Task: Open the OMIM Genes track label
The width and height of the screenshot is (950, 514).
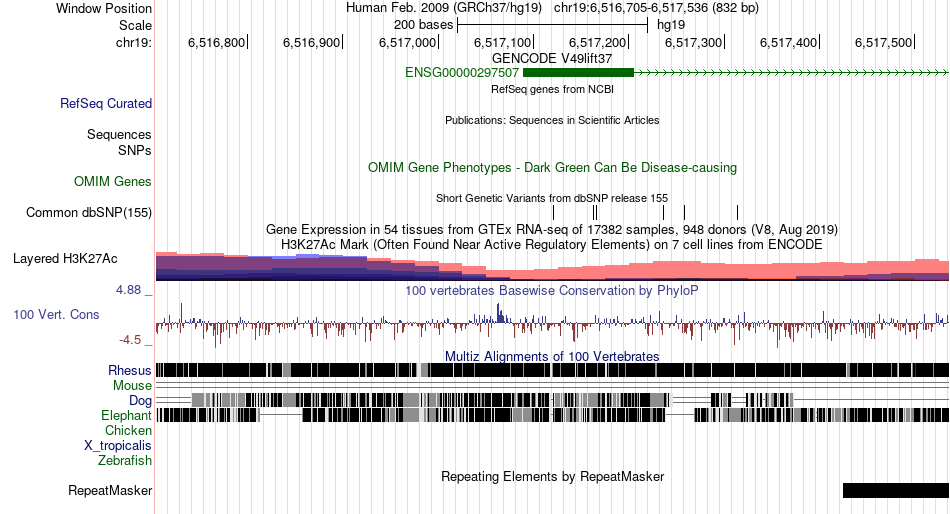Action: pos(113,182)
